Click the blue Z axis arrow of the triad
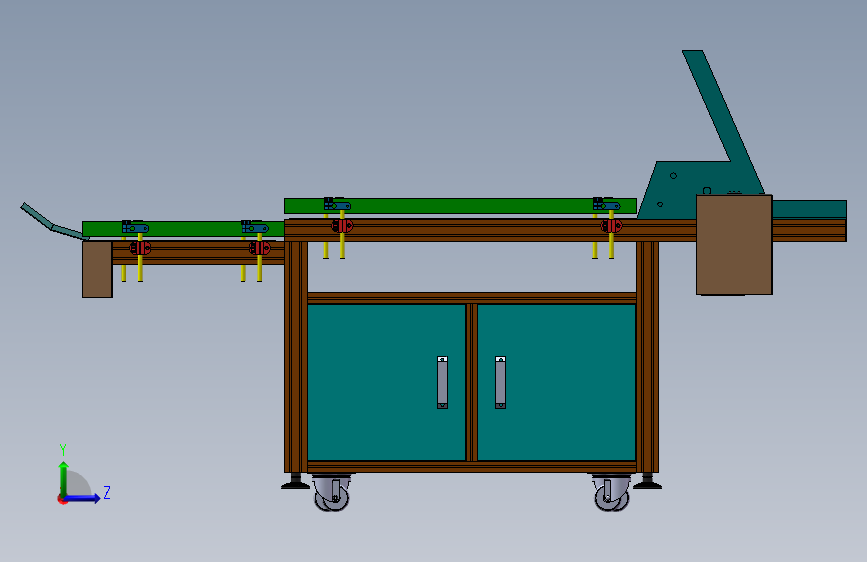867x562 pixels. [x=83, y=498]
